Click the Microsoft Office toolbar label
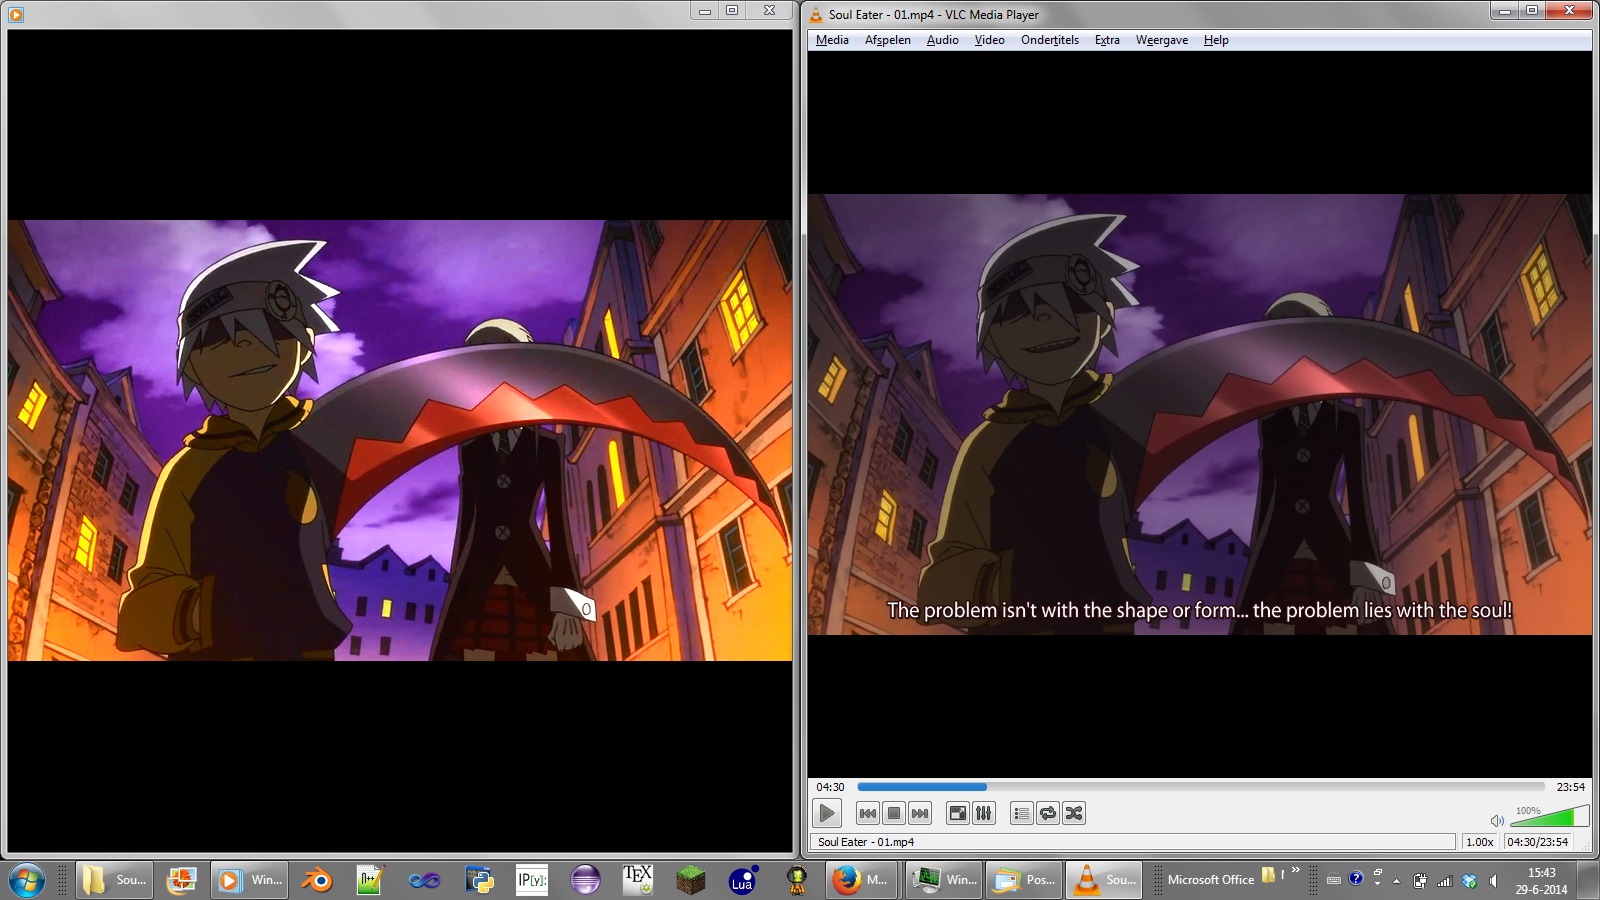This screenshot has height=900, width=1600. click(1210, 880)
